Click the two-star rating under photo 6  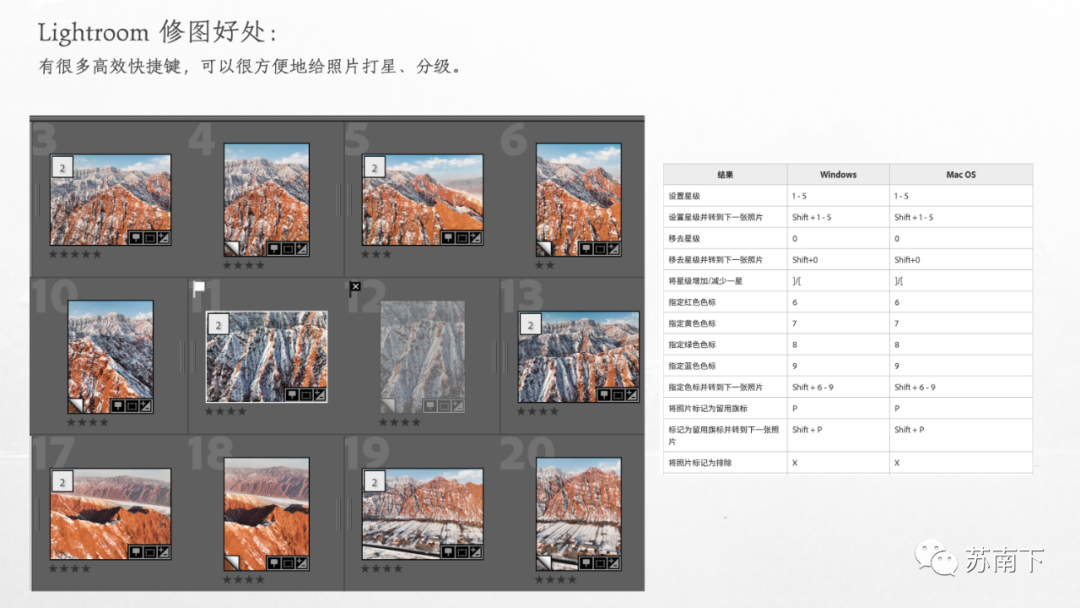click(x=545, y=265)
